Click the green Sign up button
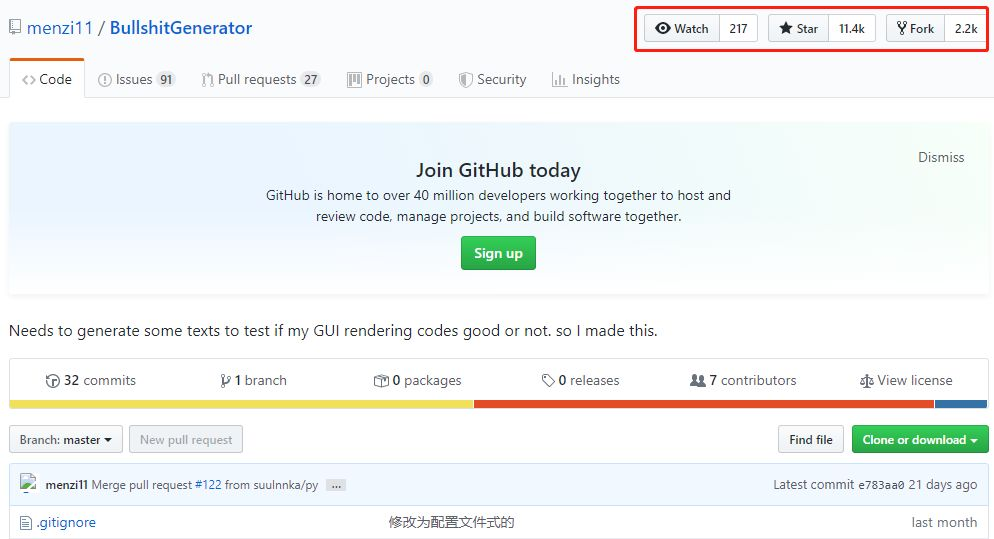 tap(498, 253)
